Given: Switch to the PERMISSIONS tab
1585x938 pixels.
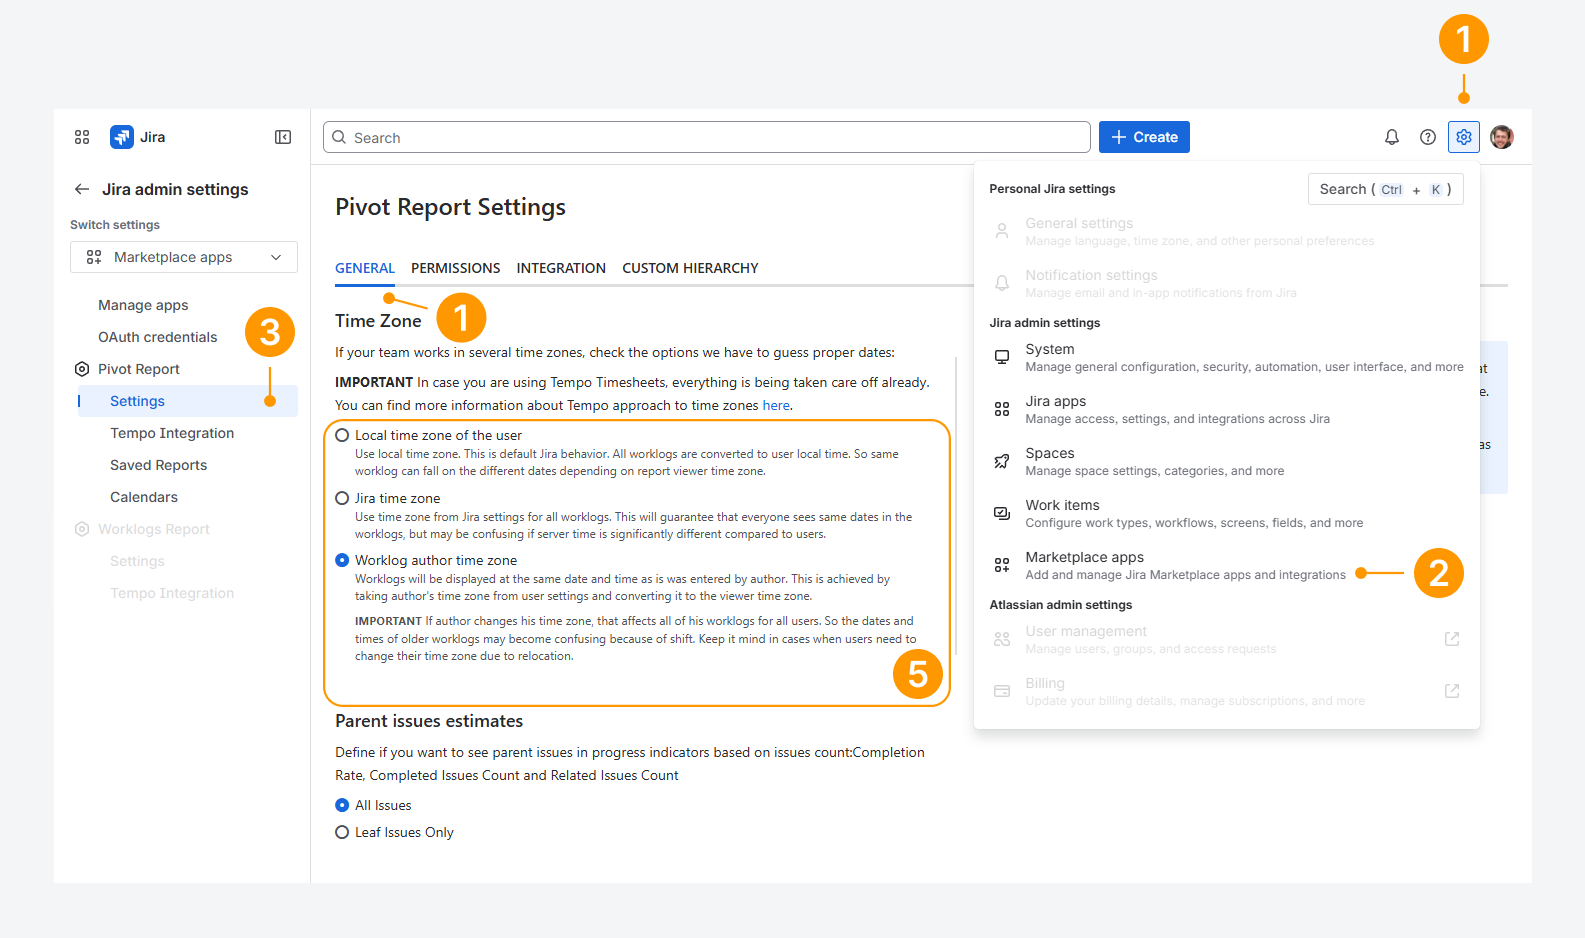Looking at the screenshot, I should click(x=456, y=268).
